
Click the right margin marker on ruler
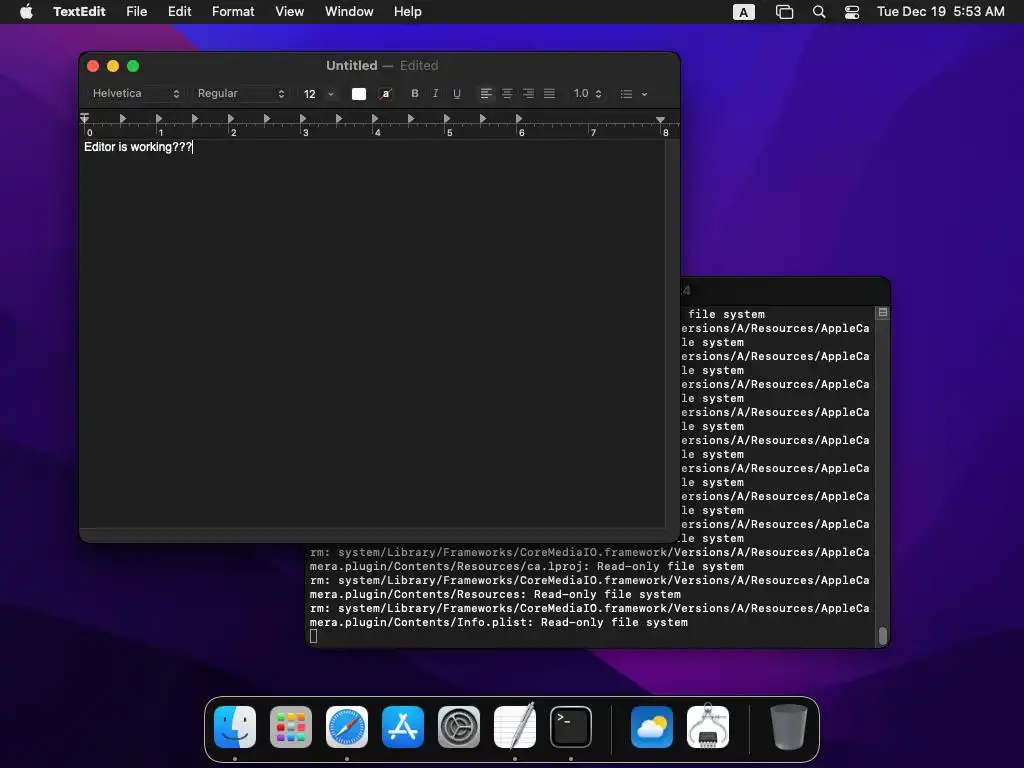point(660,120)
